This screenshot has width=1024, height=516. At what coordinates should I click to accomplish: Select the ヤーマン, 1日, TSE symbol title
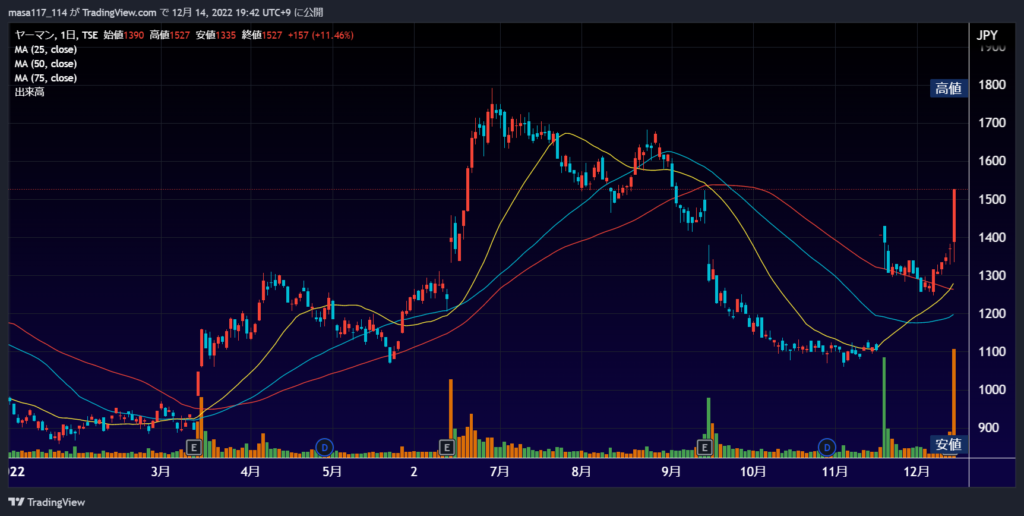point(56,35)
